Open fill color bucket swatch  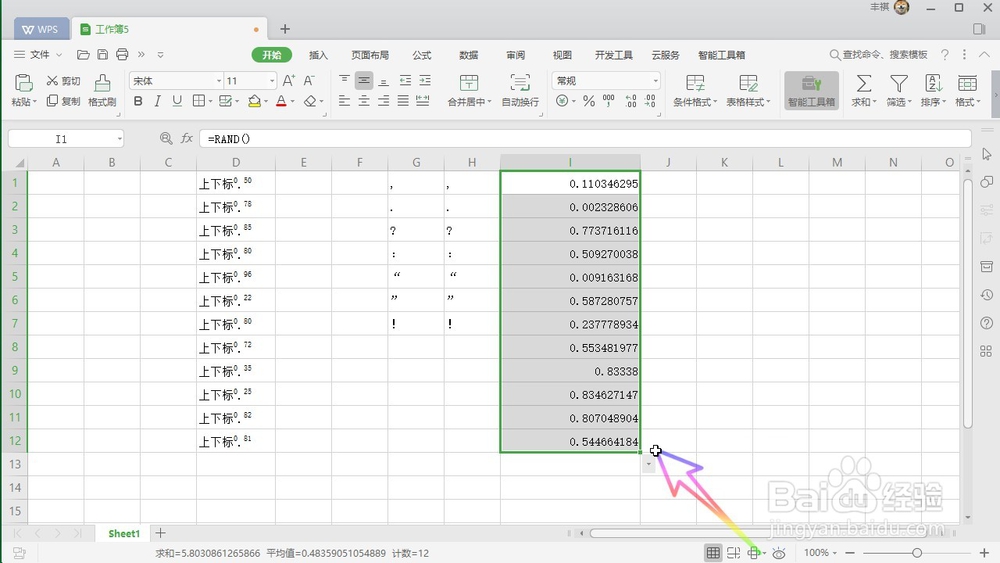coord(254,101)
